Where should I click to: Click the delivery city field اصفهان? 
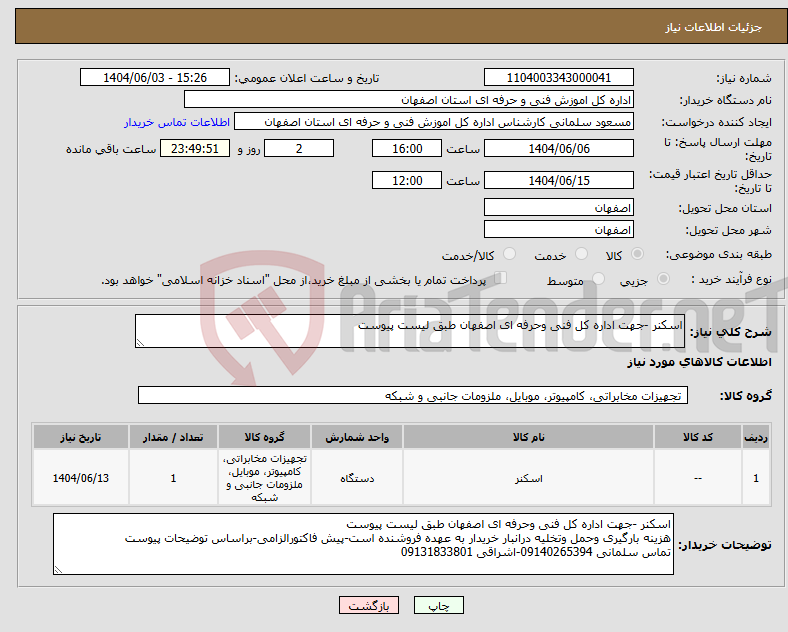558,230
